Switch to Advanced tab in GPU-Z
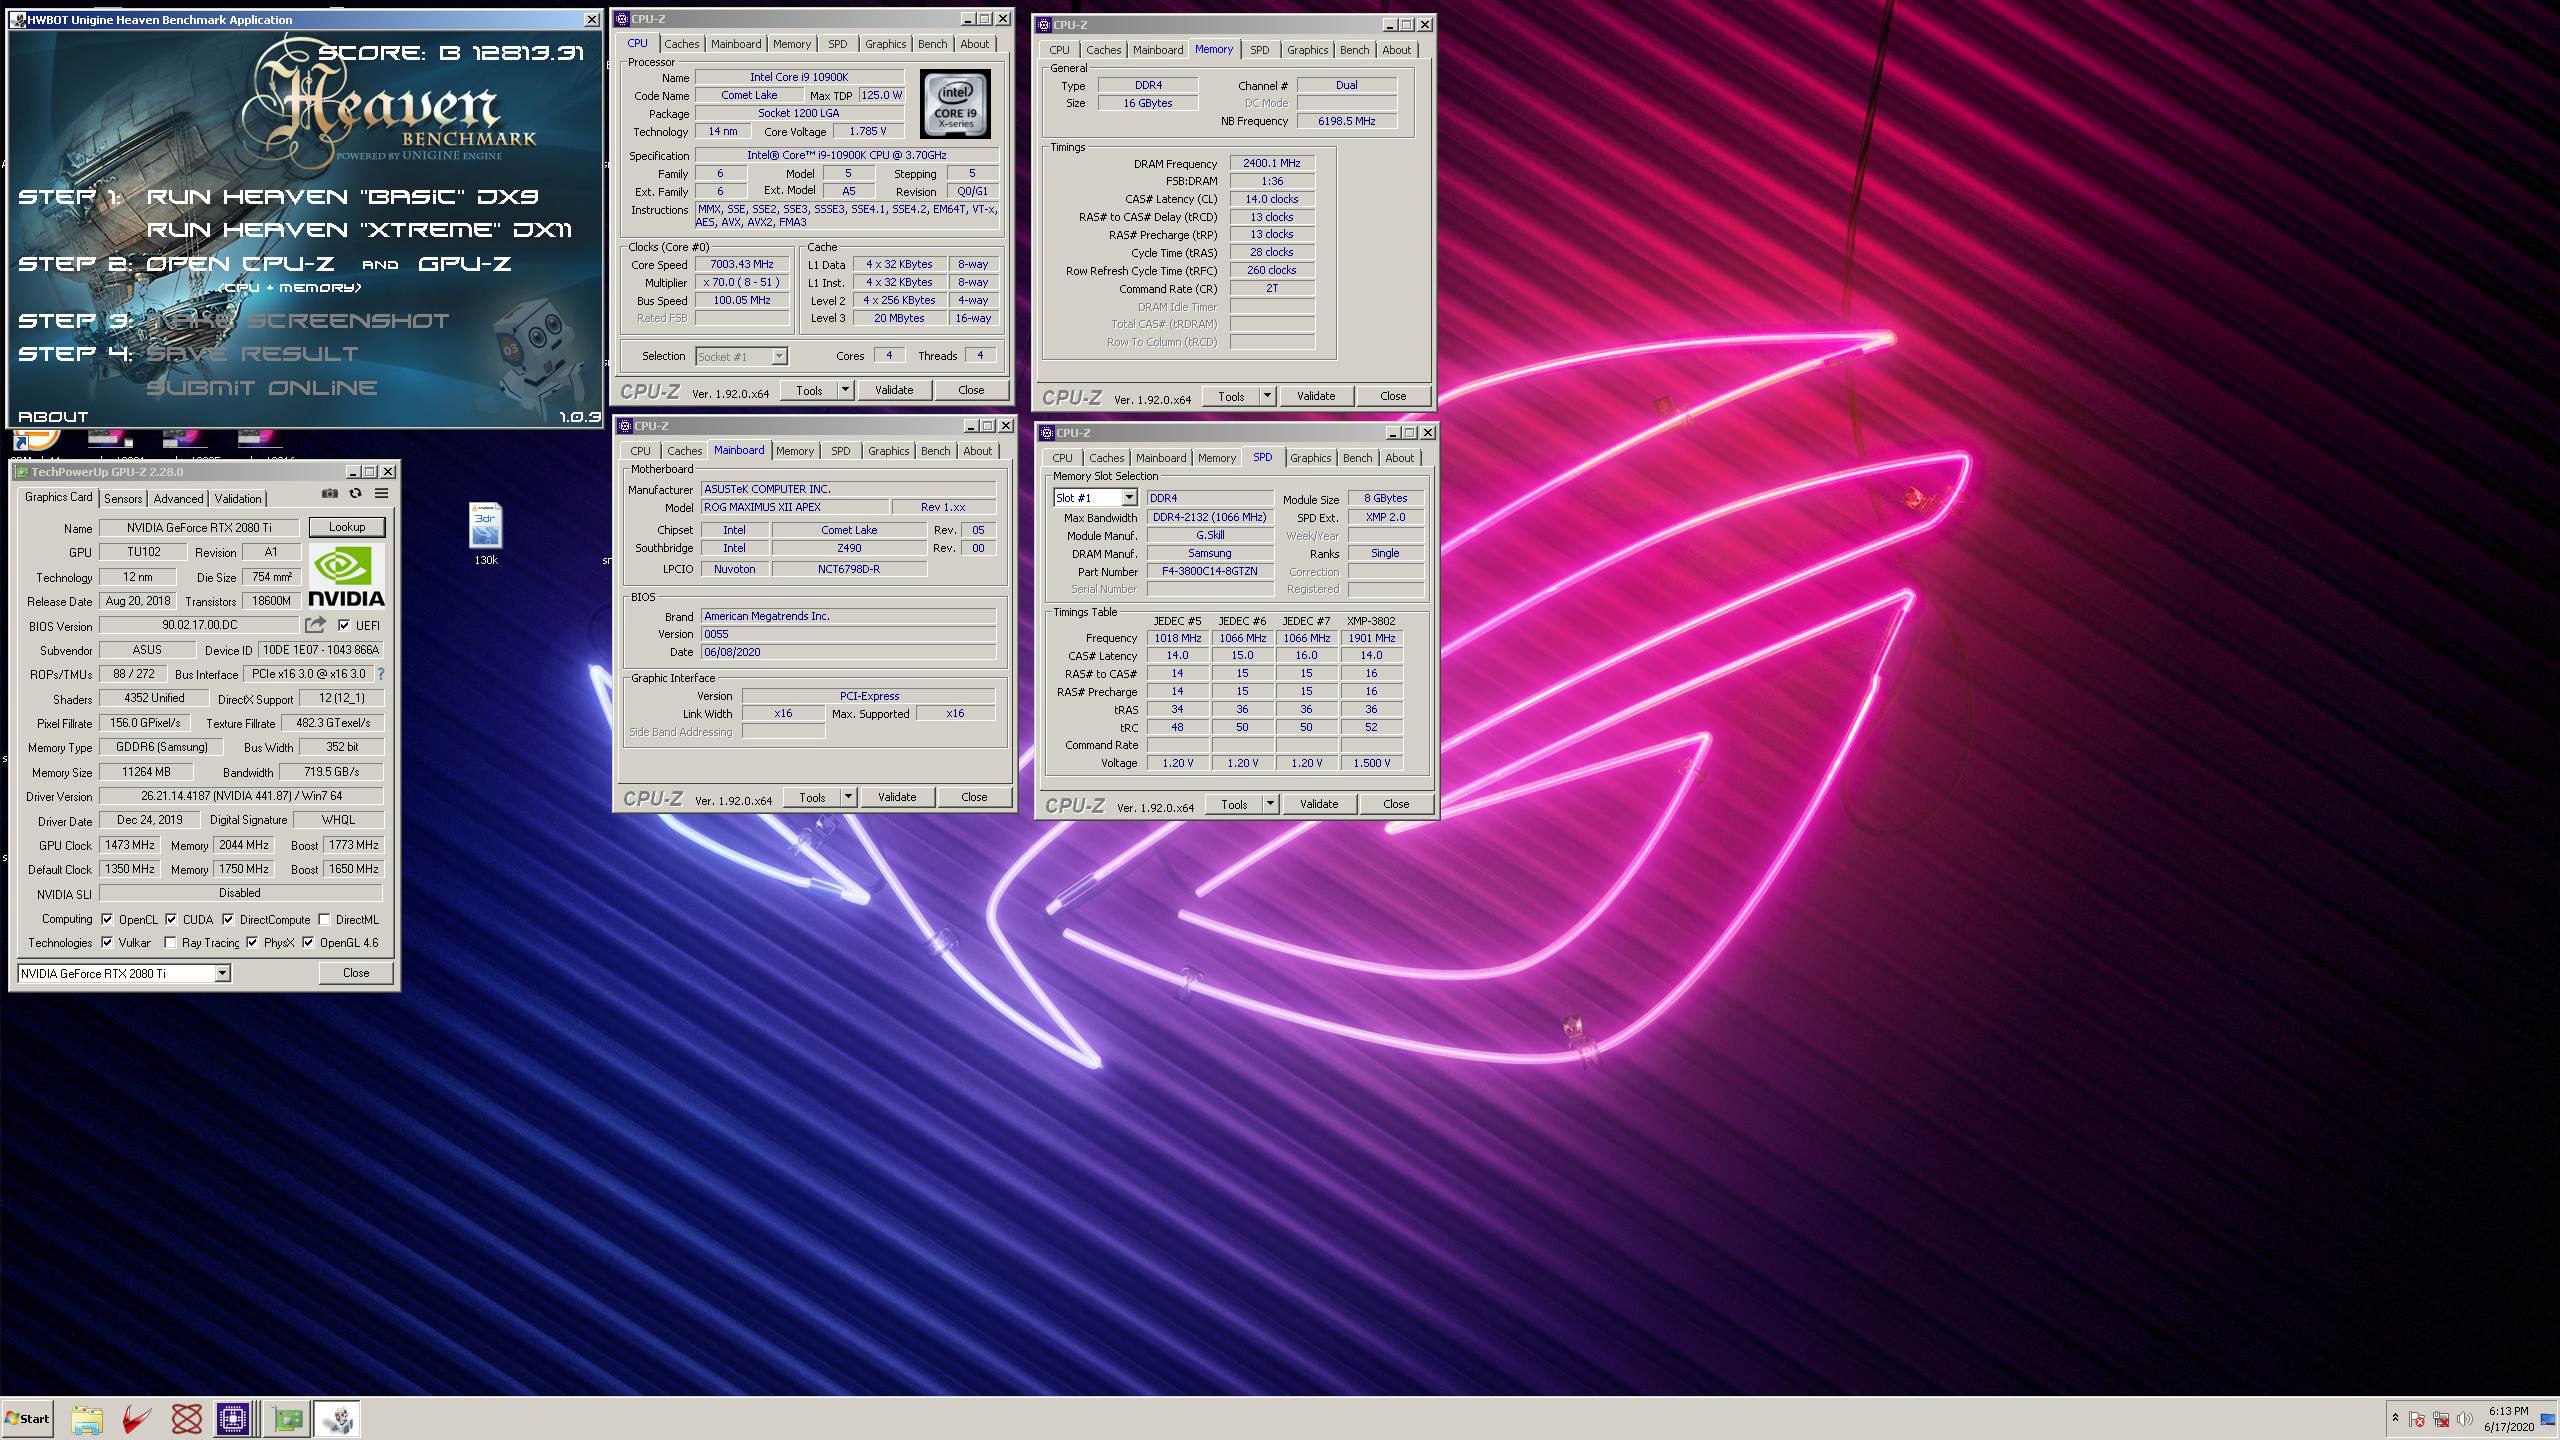Screen dimensions: 2560x1440 pyautogui.click(x=178, y=498)
